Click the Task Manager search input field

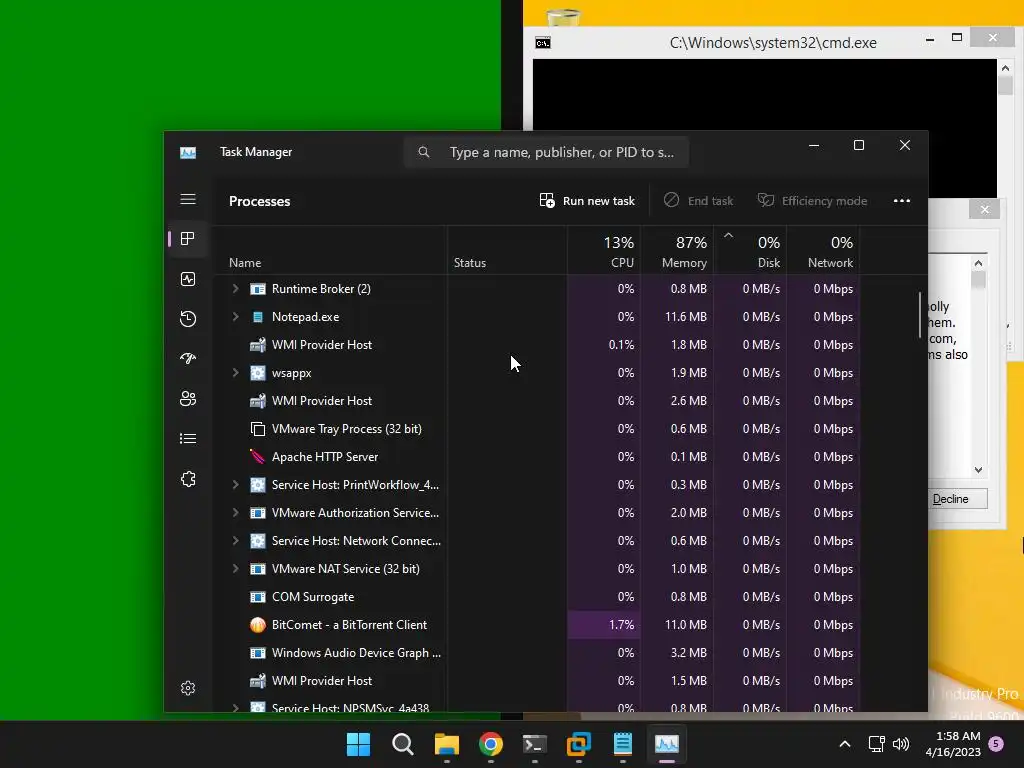click(x=546, y=152)
